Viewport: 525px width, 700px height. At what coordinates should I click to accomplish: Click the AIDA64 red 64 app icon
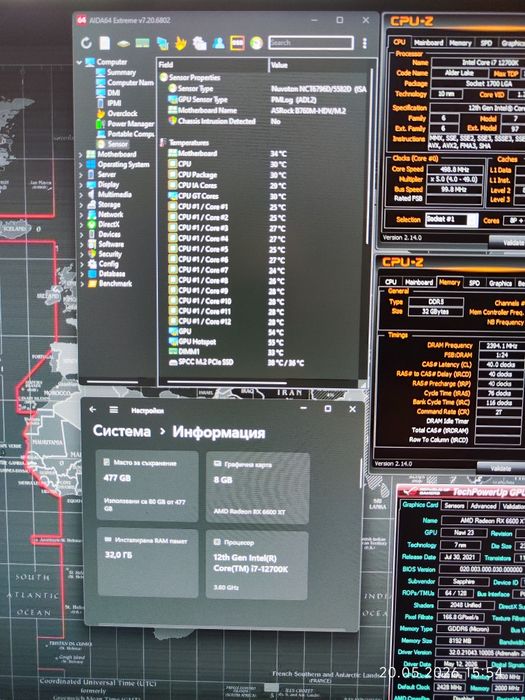pyautogui.click(x=81, y=20)
